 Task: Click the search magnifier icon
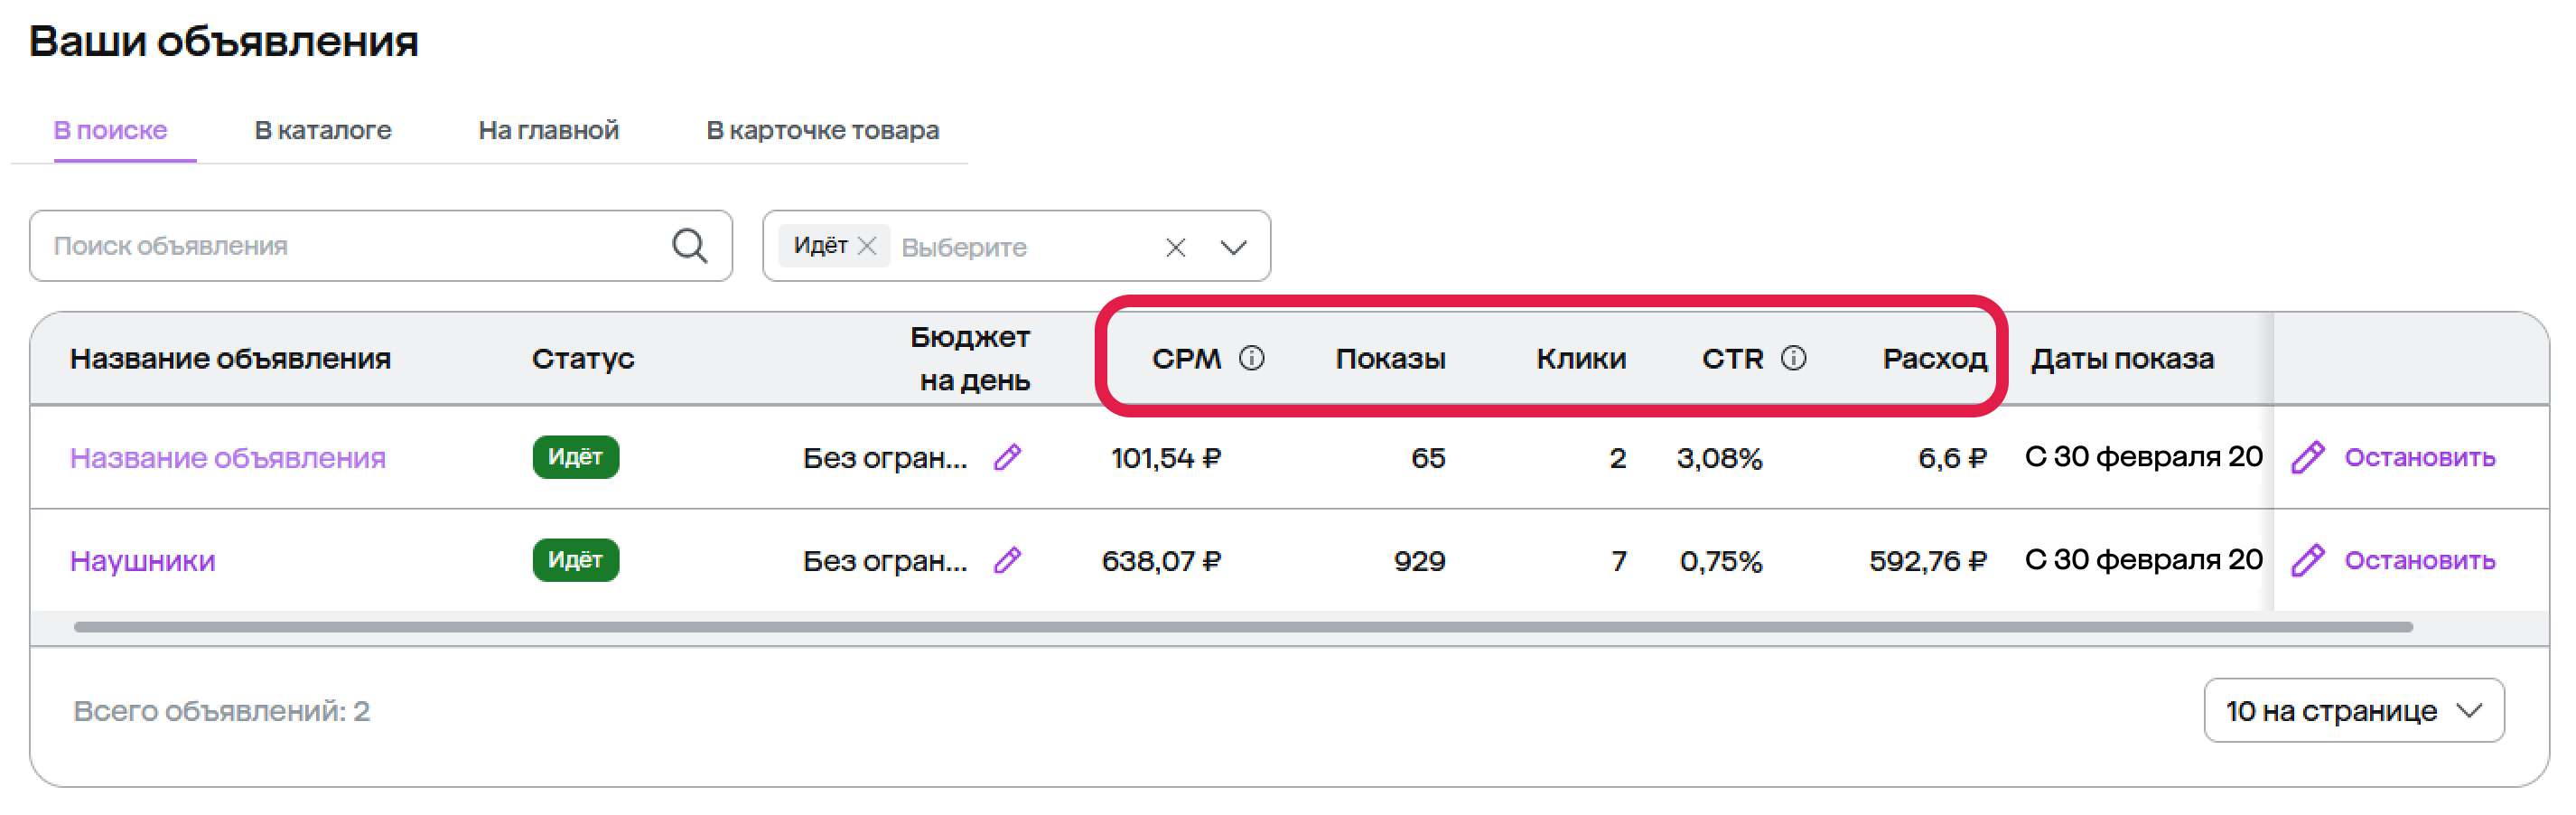(689, 246)
